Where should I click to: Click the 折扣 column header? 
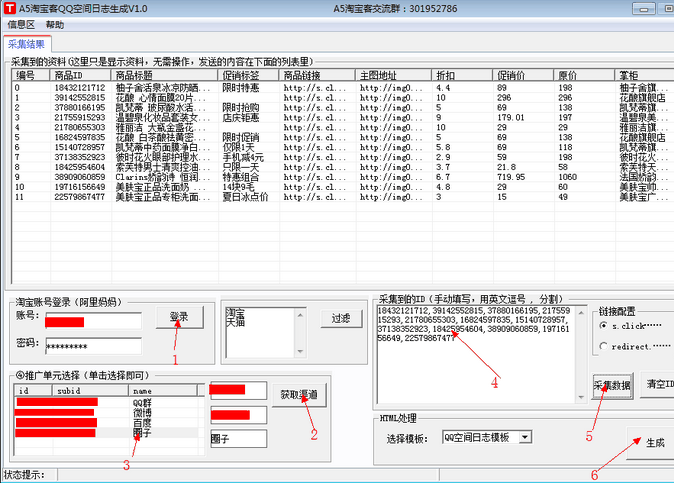[x=462, y=75]
